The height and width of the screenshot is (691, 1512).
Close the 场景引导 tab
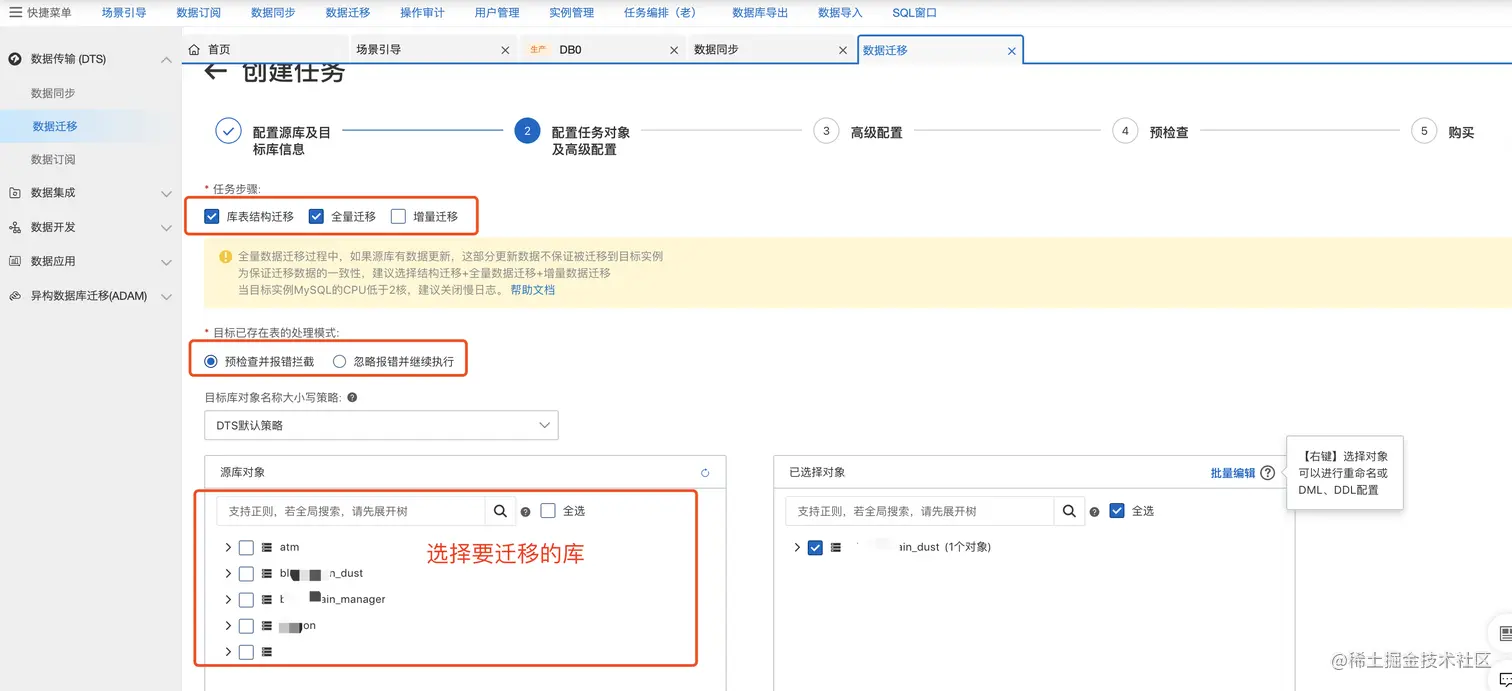point(506,50)
